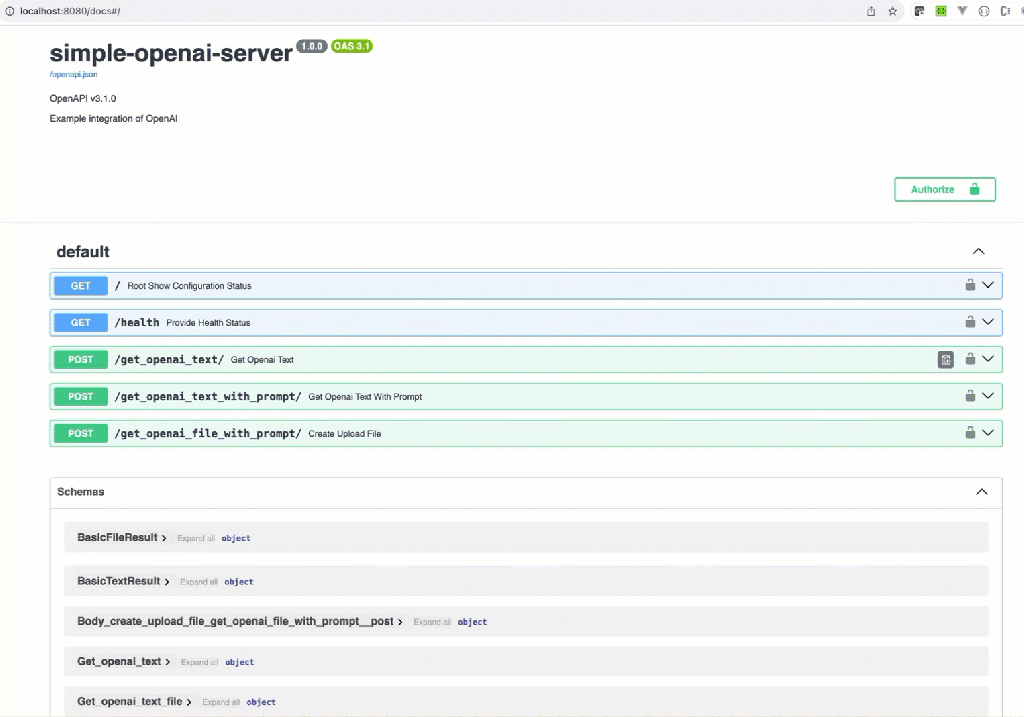Click the unlock icon on the /health endpoint

[x=970, y=322]
